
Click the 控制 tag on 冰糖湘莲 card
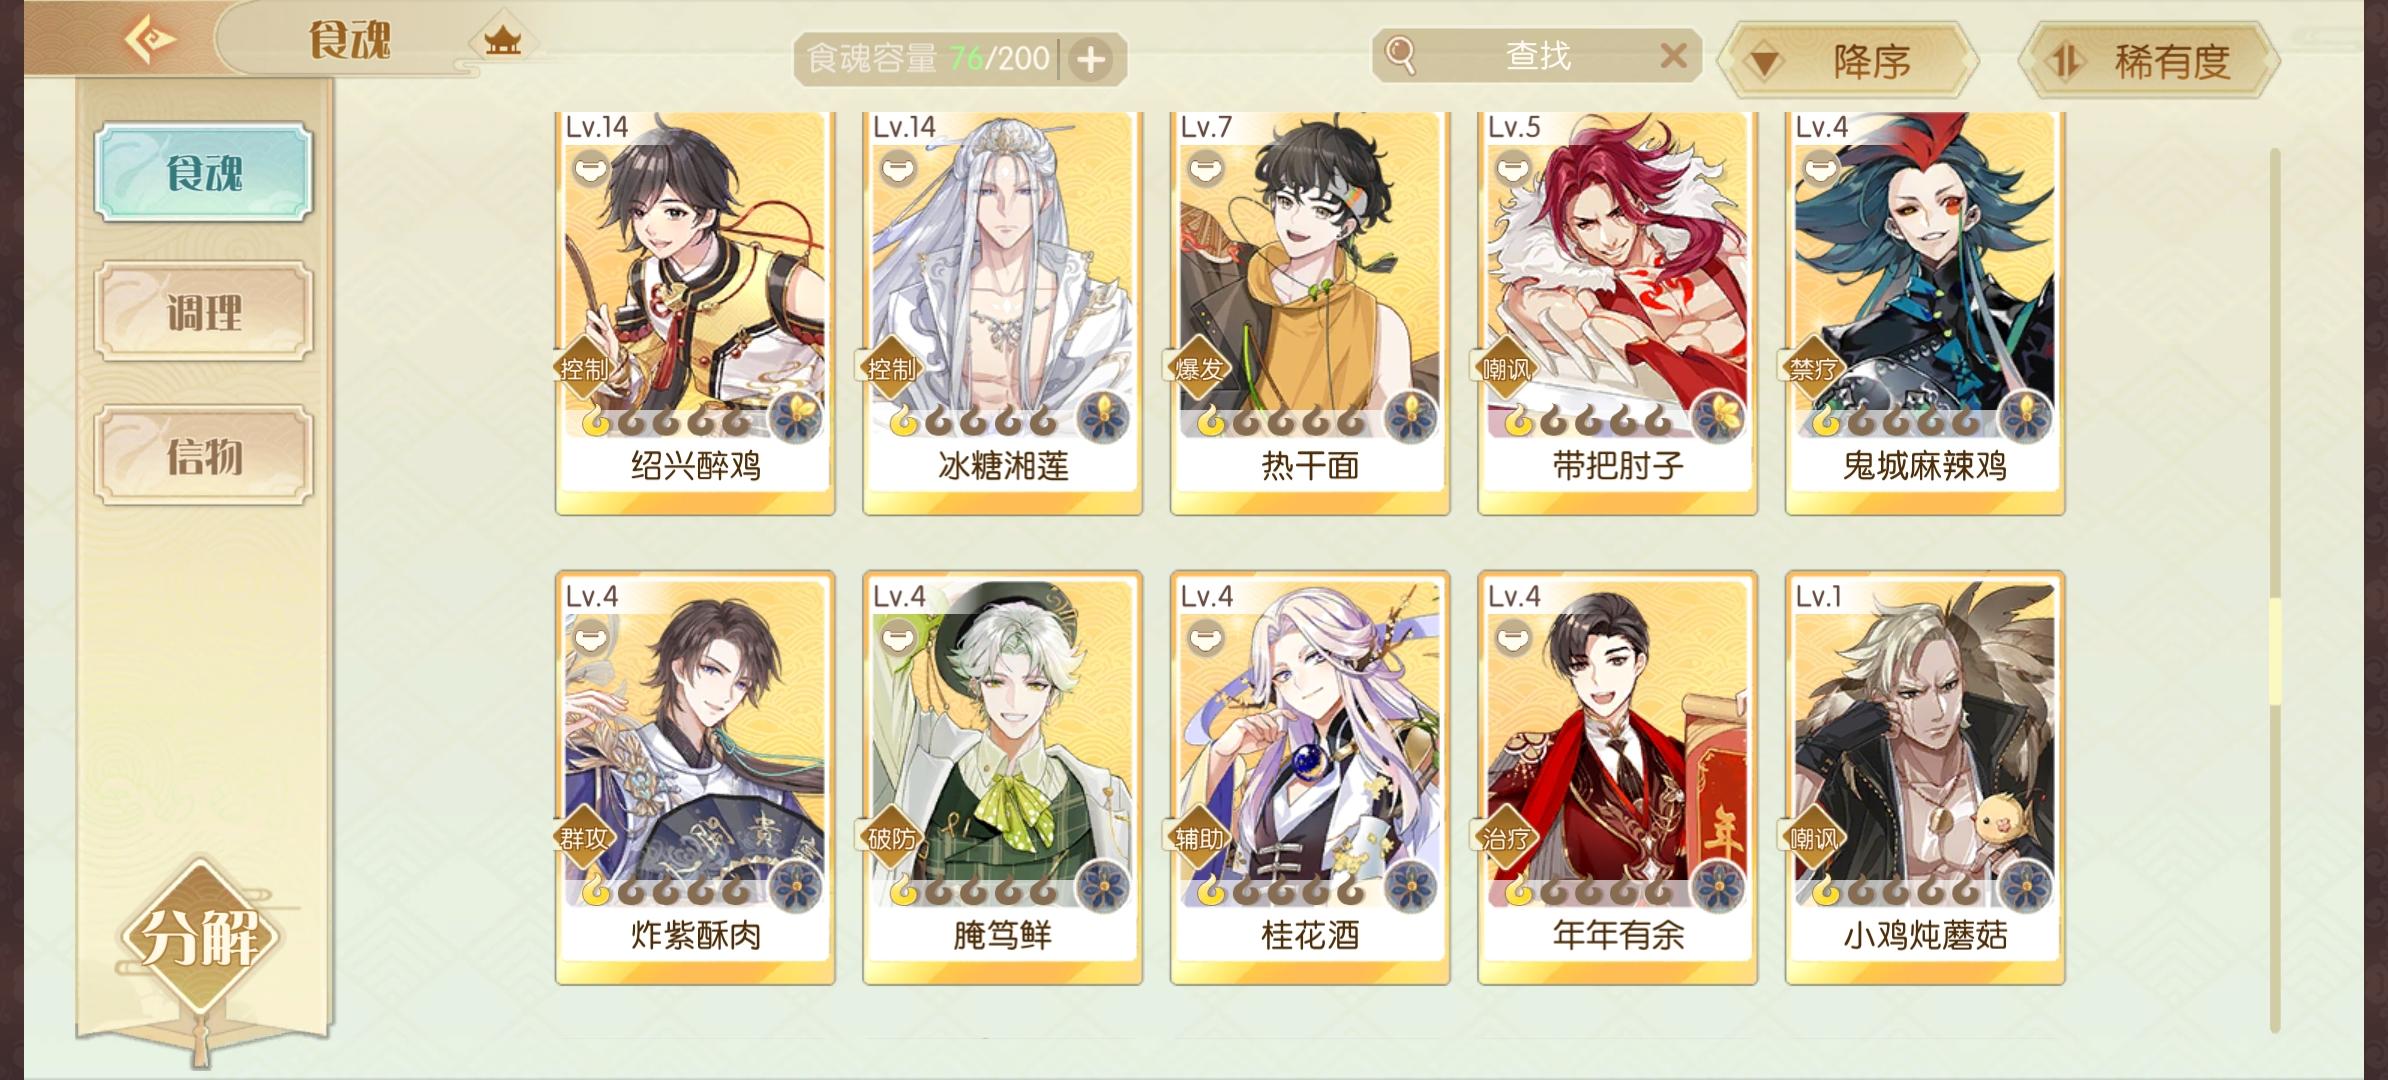[x=889, y=369]
